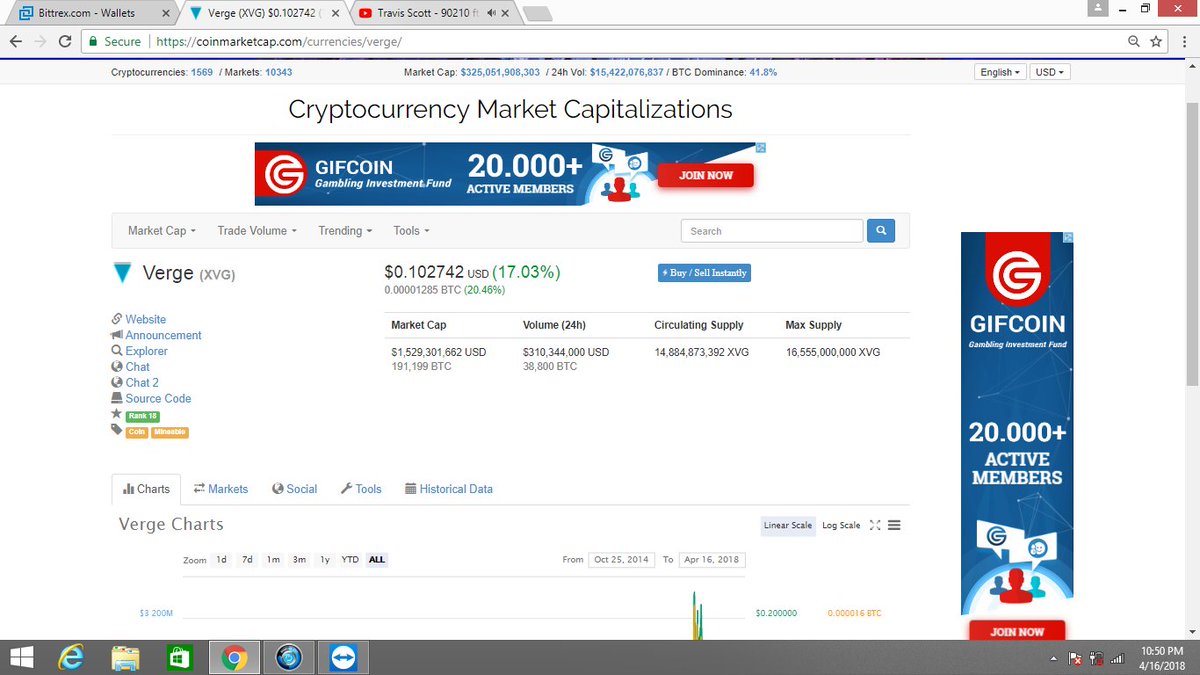Open chart fullscreen view icon

point(876,525)
